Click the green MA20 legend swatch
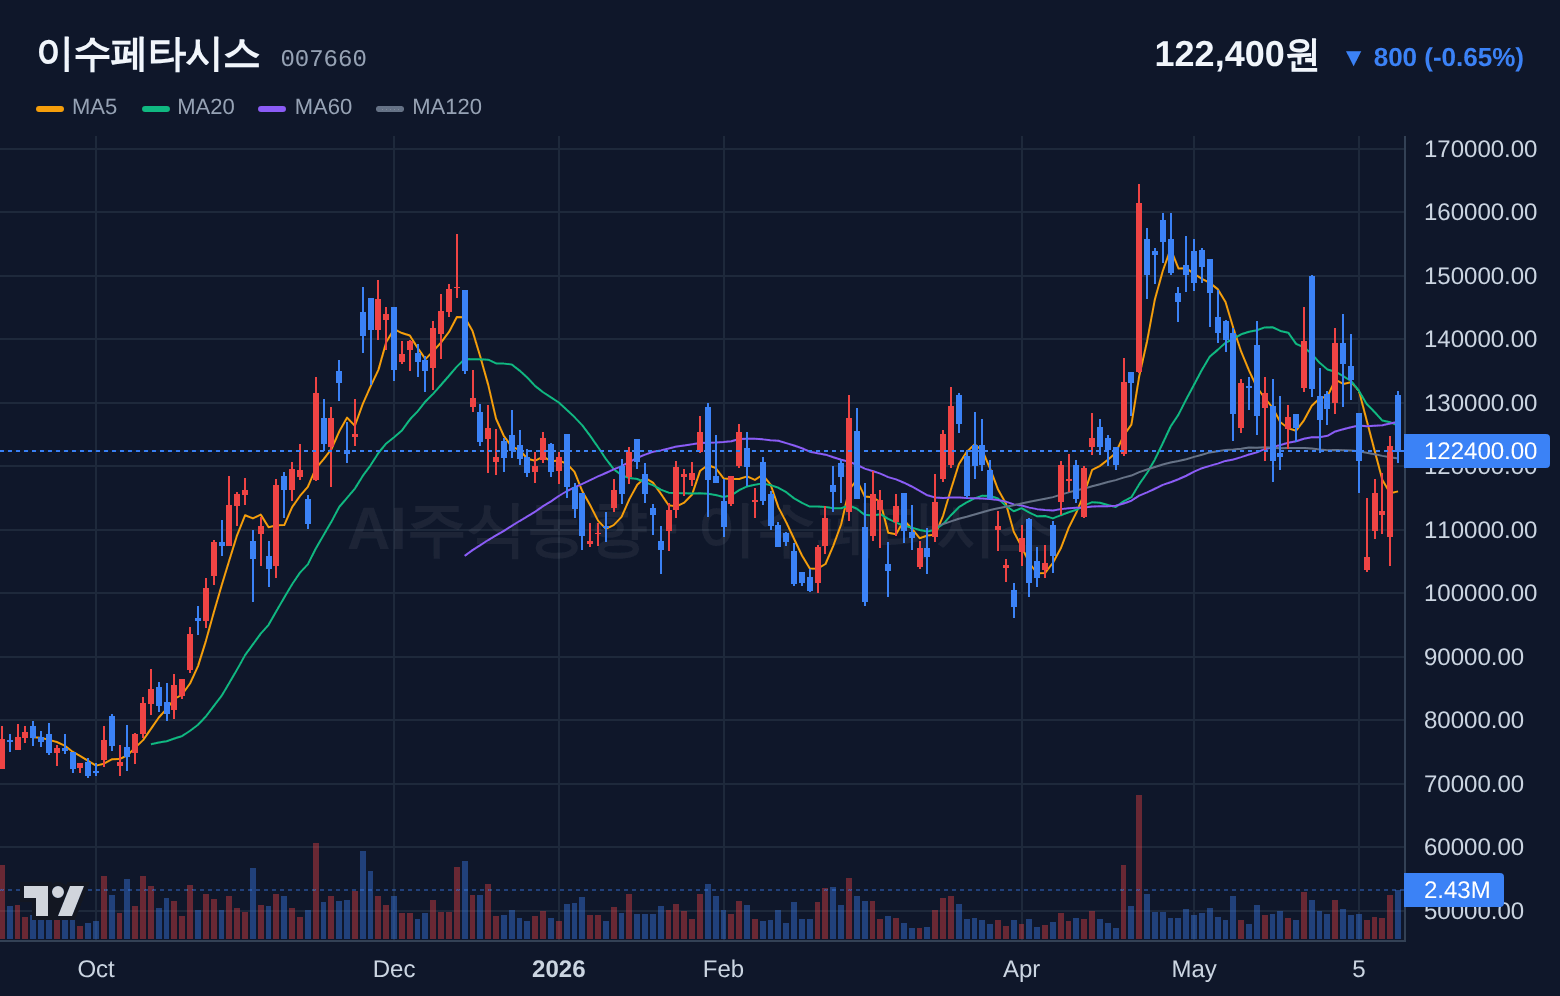Screen dimensions: 1560x996 pyautogui.click(x=156, y=108)
